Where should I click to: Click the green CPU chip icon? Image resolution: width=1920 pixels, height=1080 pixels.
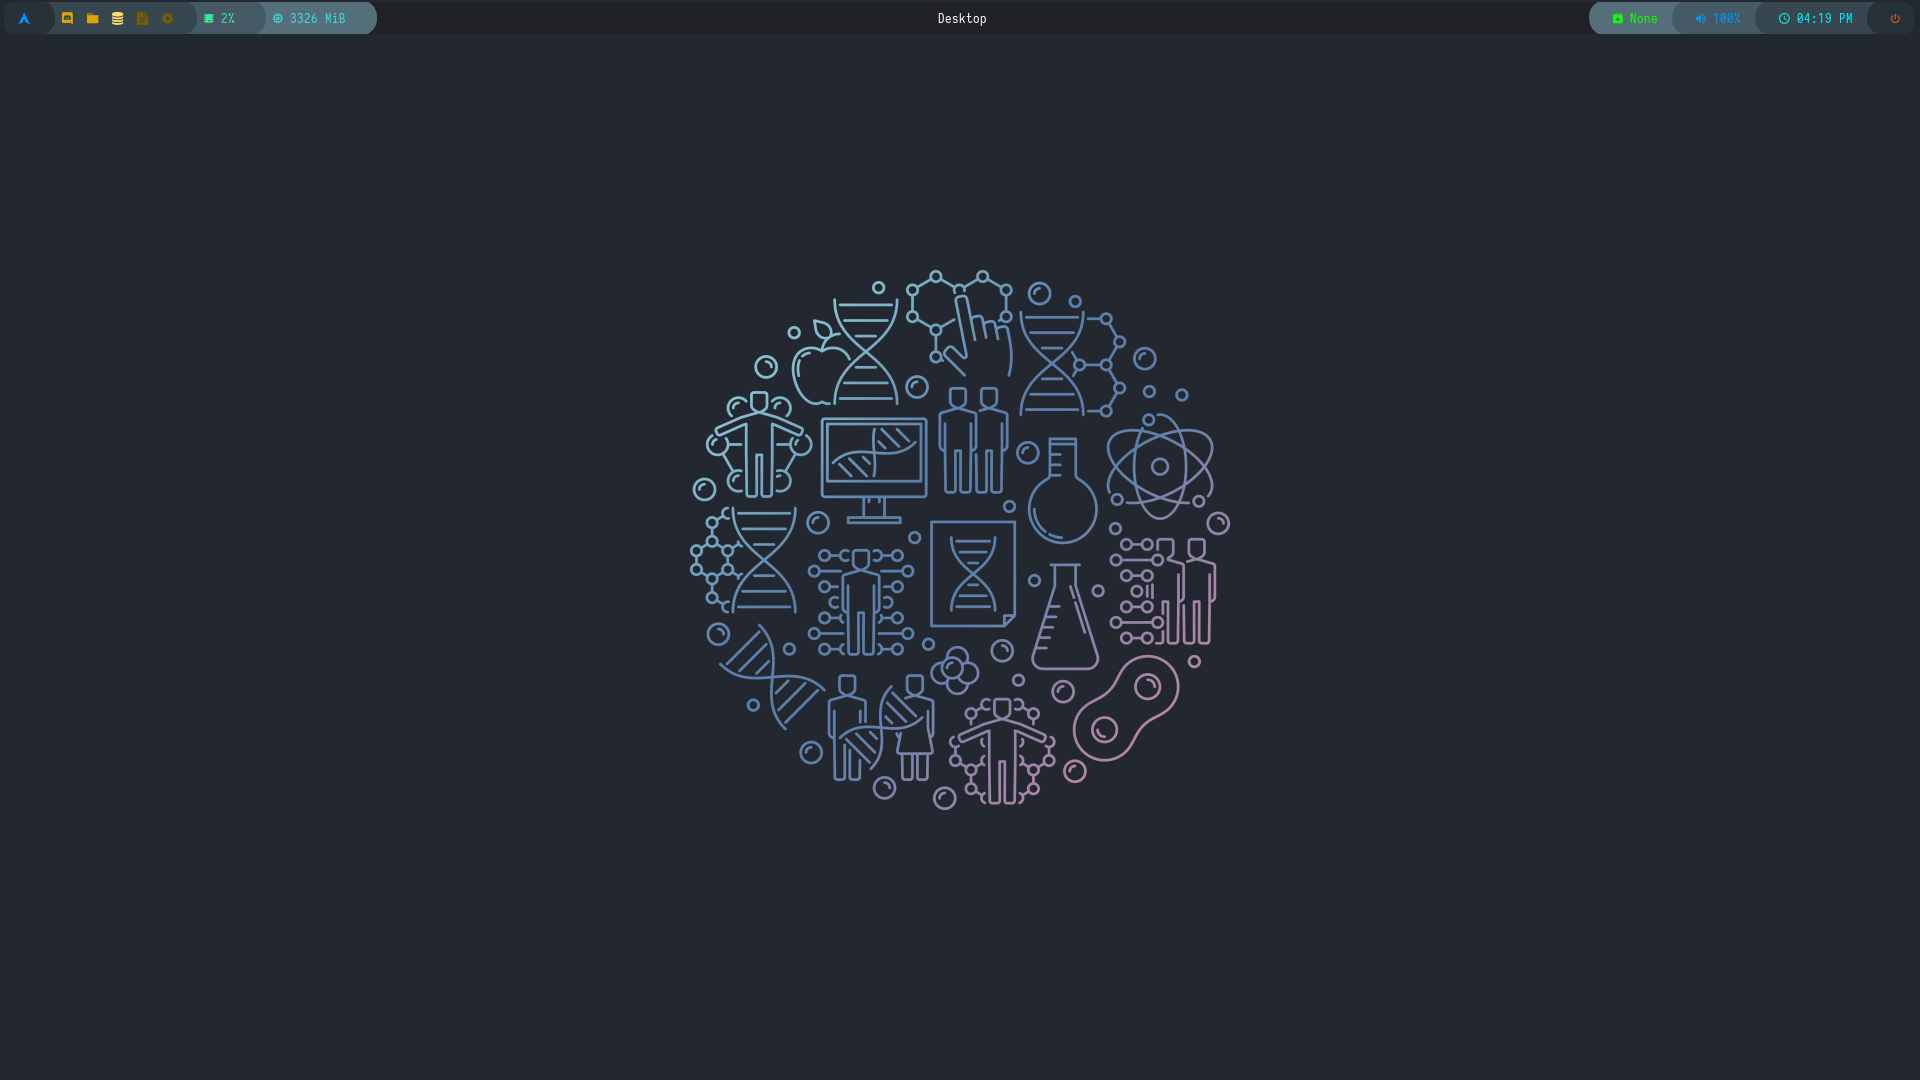click(209, 18)
